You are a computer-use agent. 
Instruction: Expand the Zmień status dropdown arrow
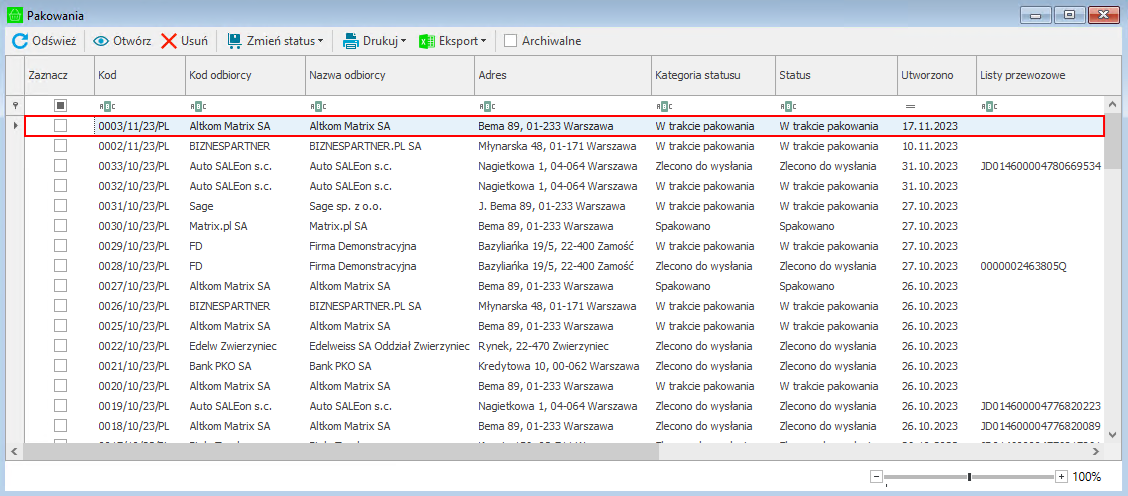pyautogui.click(x=321, y=41)
